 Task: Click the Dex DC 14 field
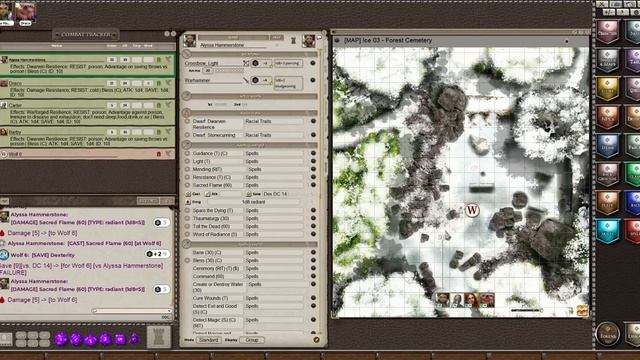(282, 194)
